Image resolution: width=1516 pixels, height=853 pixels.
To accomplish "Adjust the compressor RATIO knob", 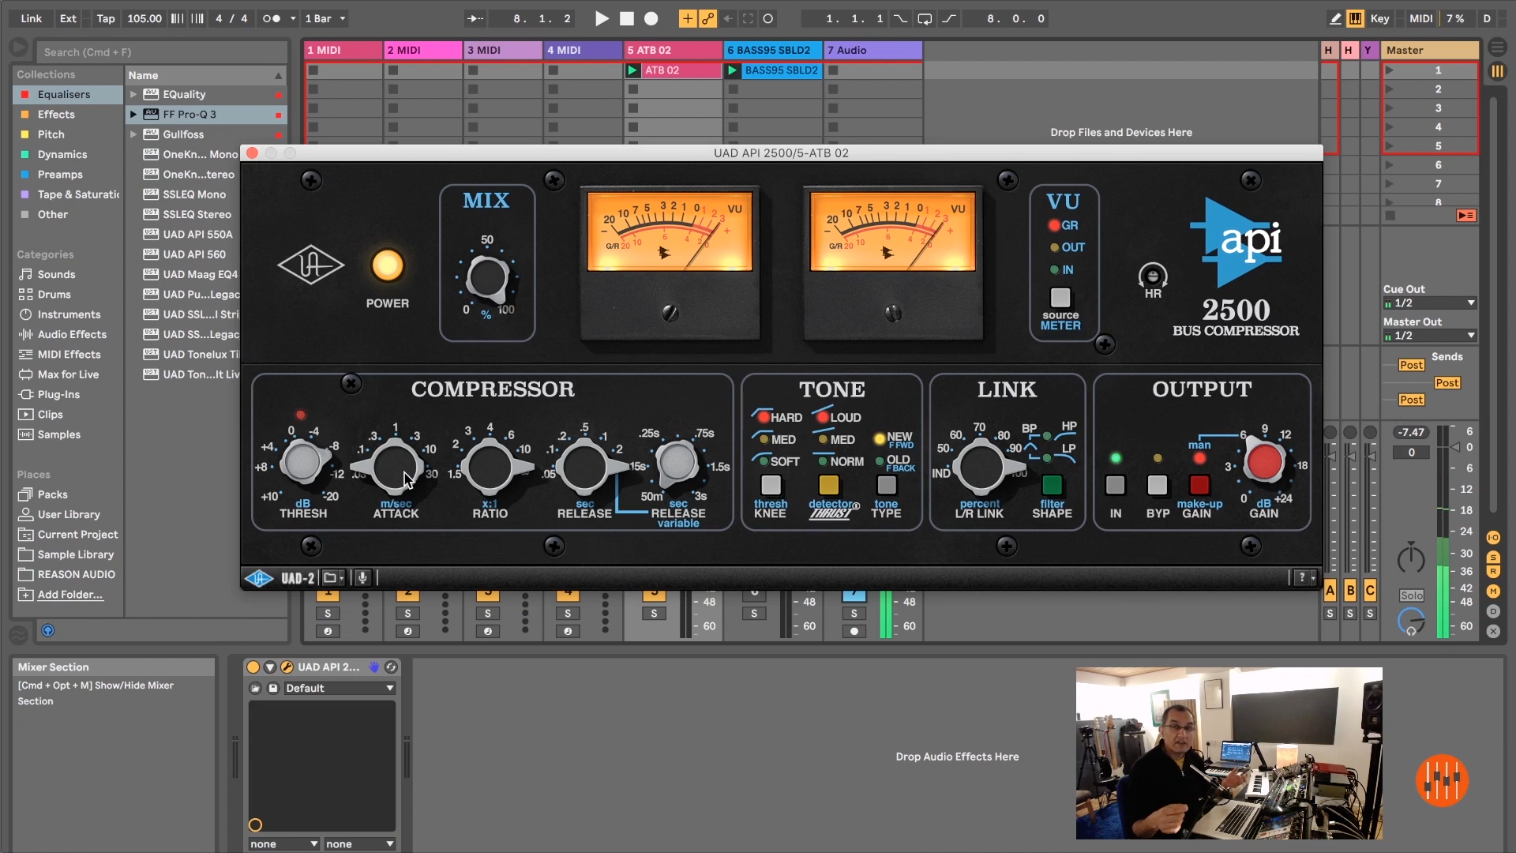I will [489, 466].
